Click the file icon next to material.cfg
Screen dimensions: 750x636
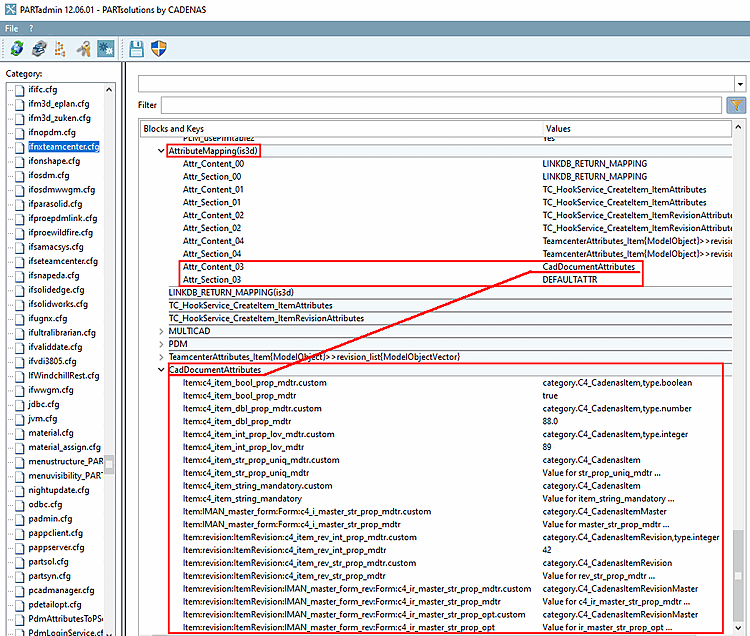(x=20, y=433)
